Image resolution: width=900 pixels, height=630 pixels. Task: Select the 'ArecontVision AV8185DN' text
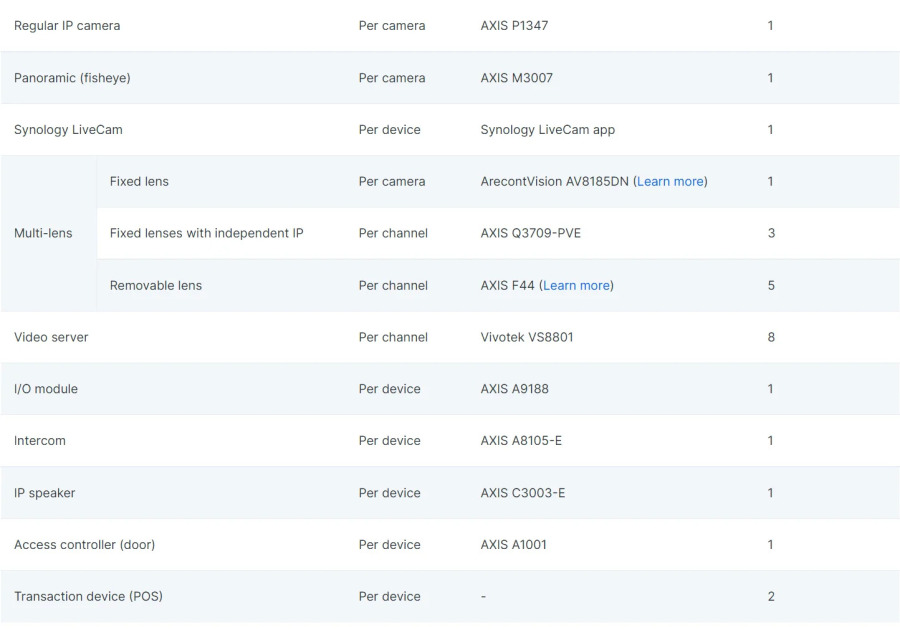[x=554, y=181]
